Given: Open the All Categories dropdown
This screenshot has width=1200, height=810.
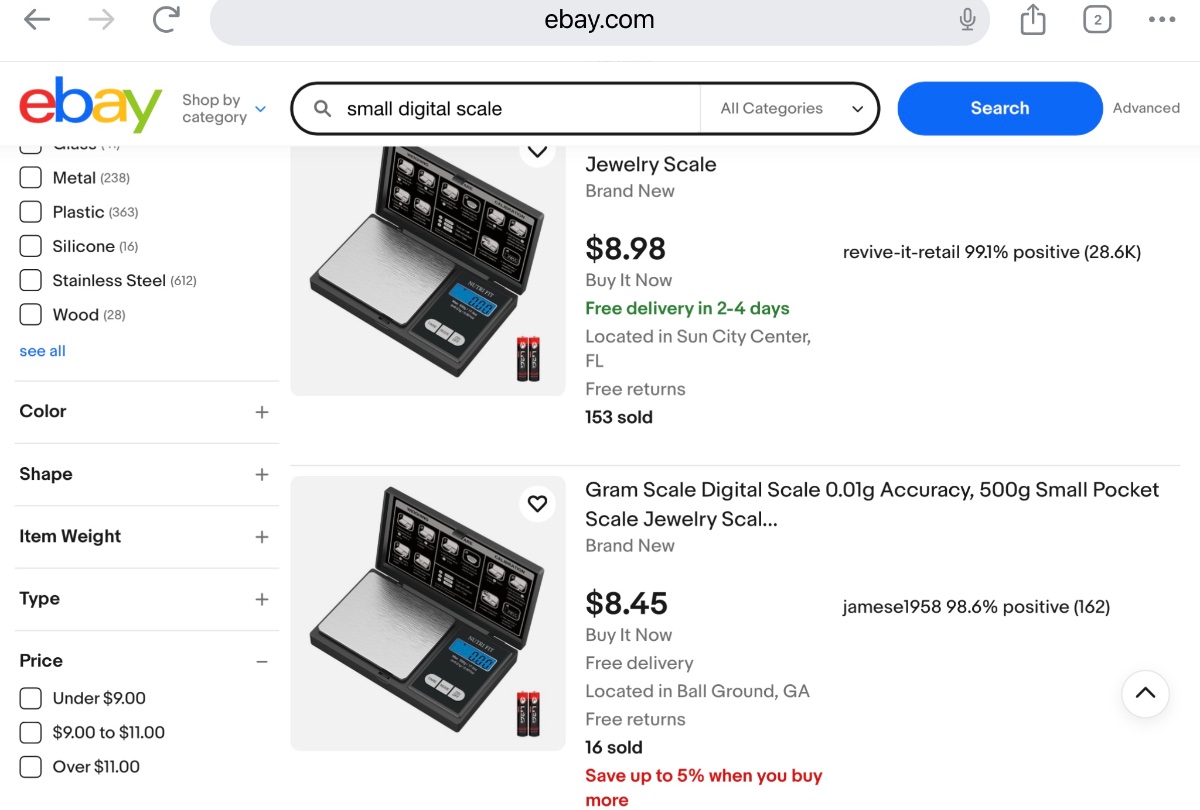Looking at the screenshot, I should 791,109.
